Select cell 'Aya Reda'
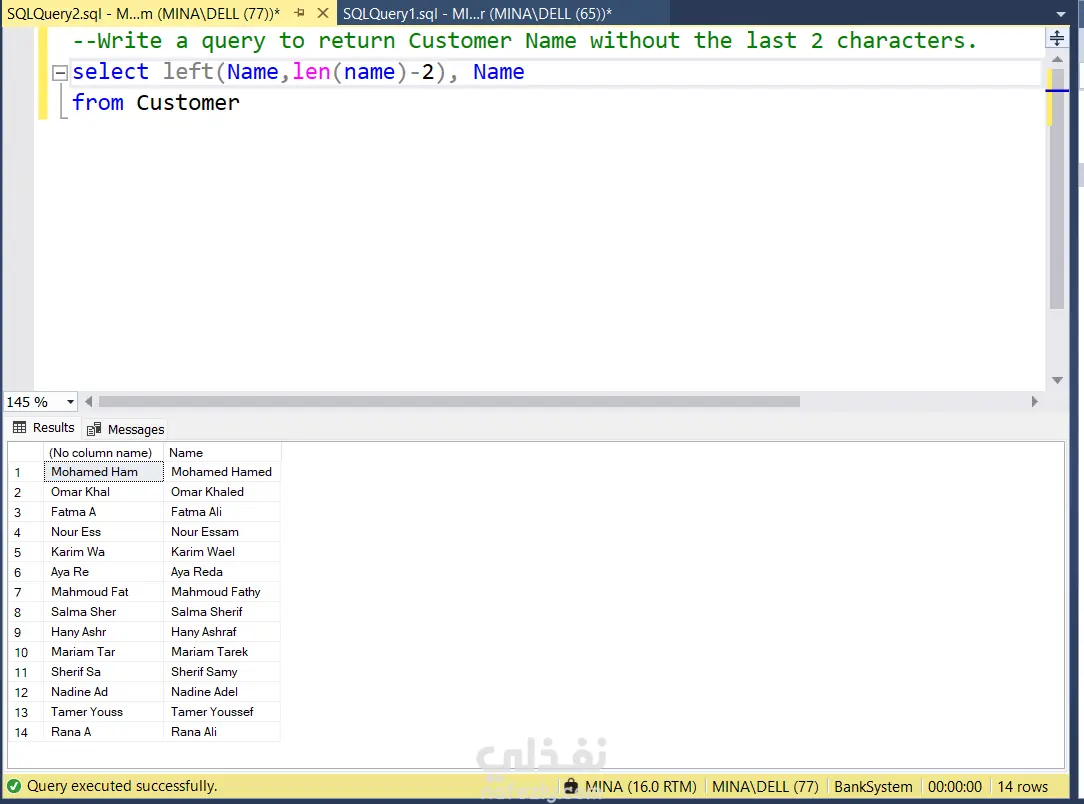 point(222,572)
